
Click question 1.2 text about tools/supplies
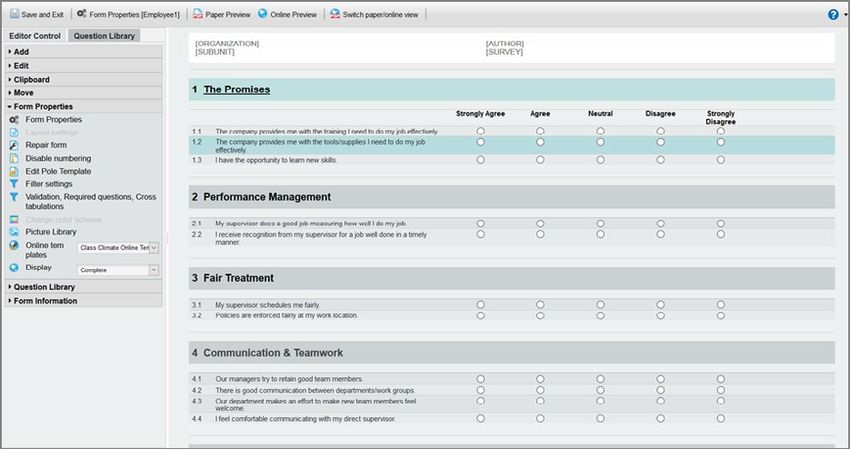click(320, 146)
